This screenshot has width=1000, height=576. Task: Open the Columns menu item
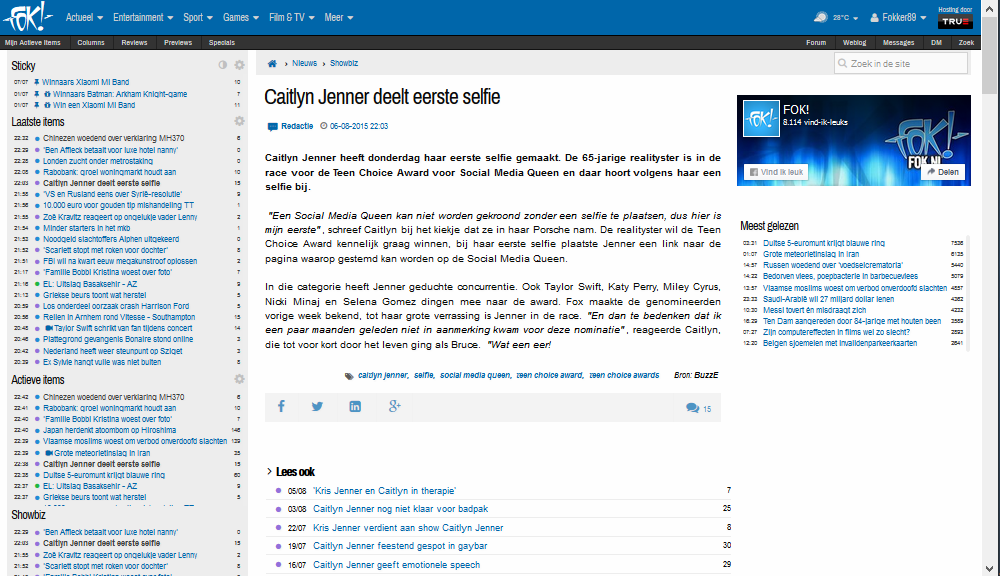(91, 43)
